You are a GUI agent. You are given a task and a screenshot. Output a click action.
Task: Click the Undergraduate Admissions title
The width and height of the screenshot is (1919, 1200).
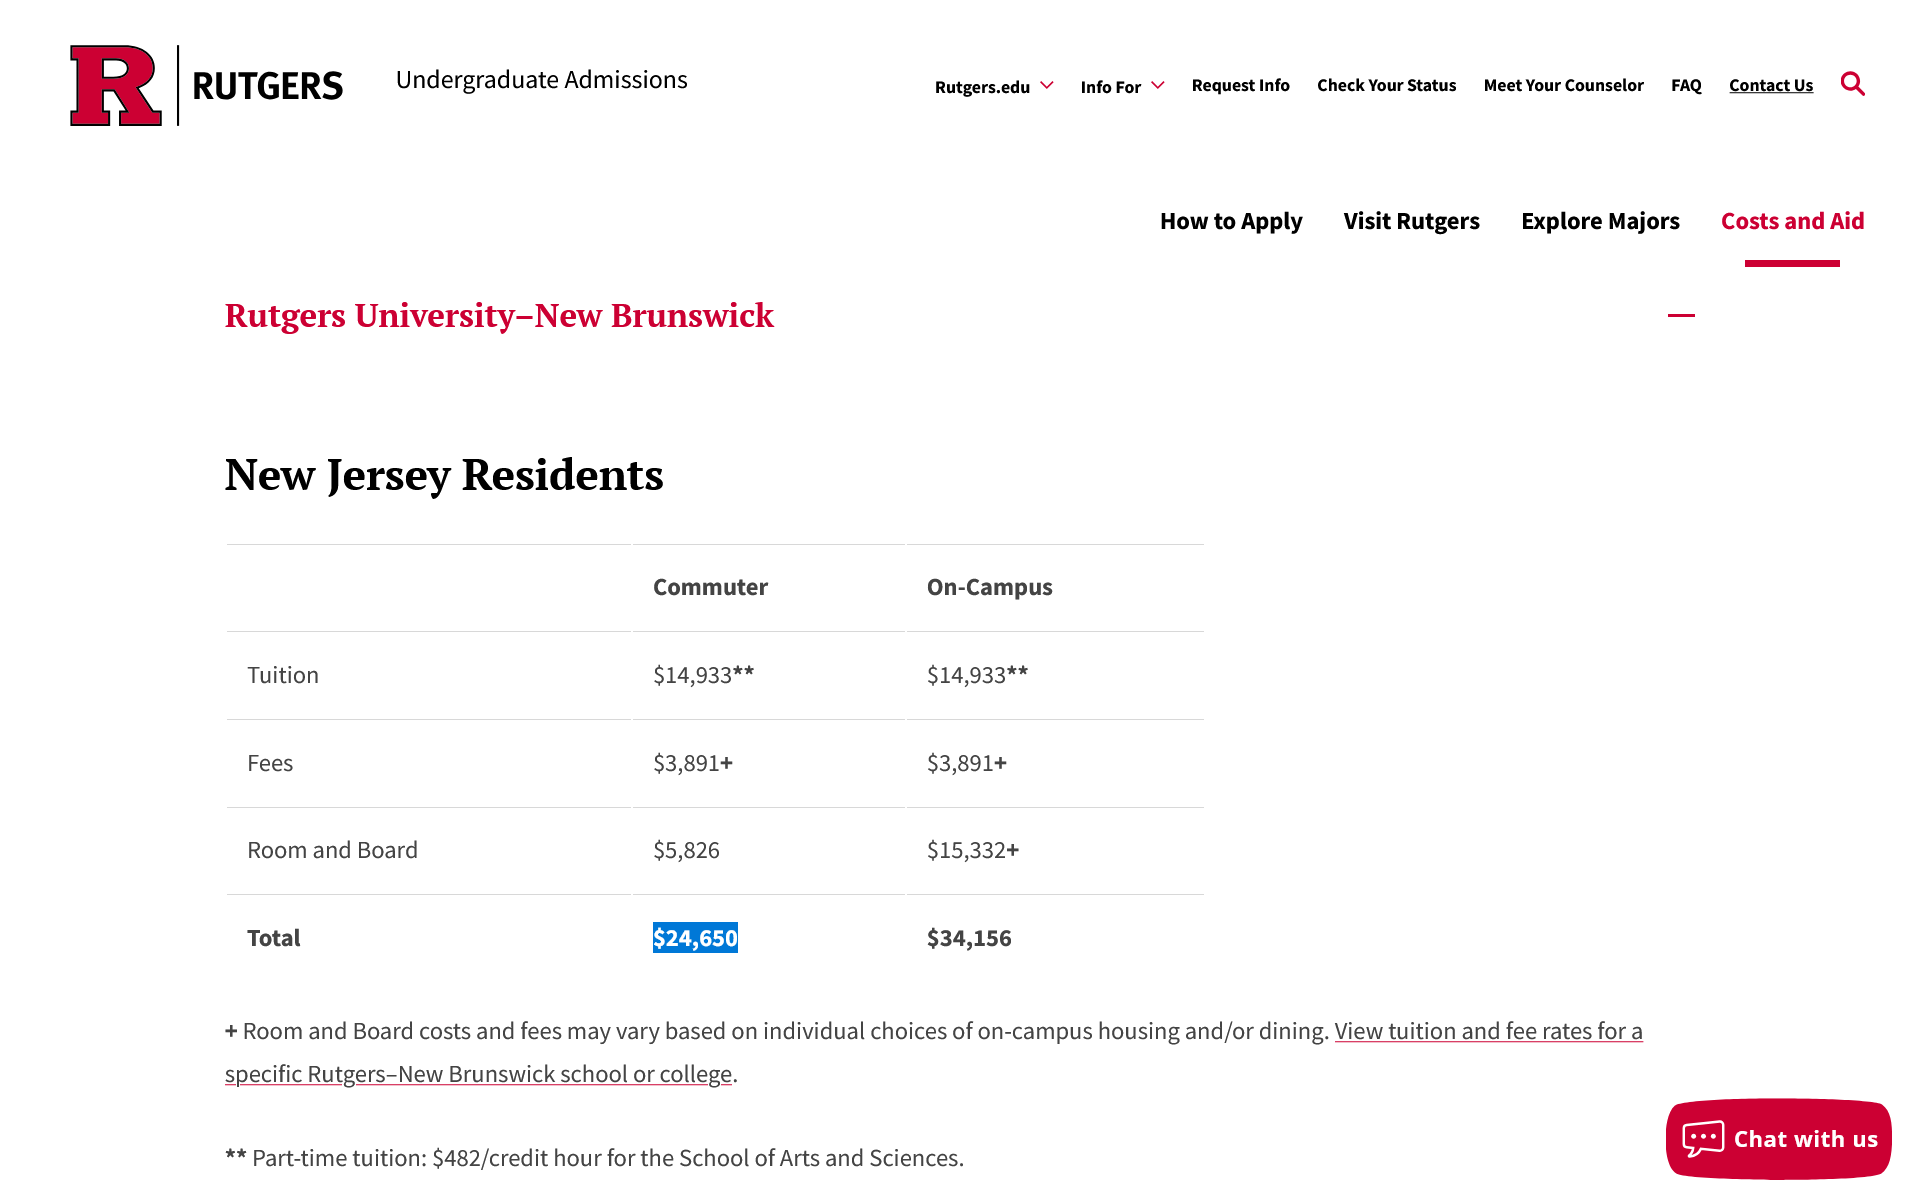coord(541,80)
